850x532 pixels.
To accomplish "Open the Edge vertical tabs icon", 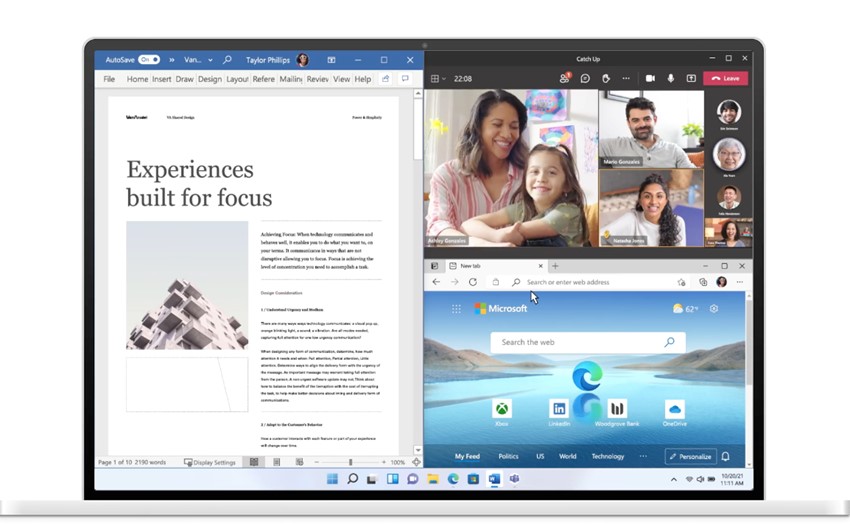I will tap(434, 266).
